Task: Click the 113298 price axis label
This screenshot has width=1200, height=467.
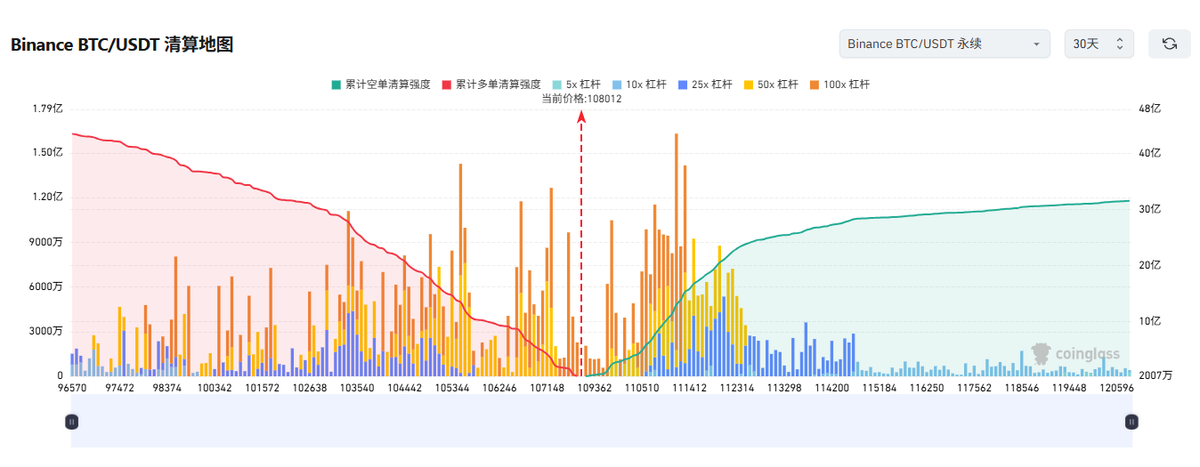Action: 786,388
